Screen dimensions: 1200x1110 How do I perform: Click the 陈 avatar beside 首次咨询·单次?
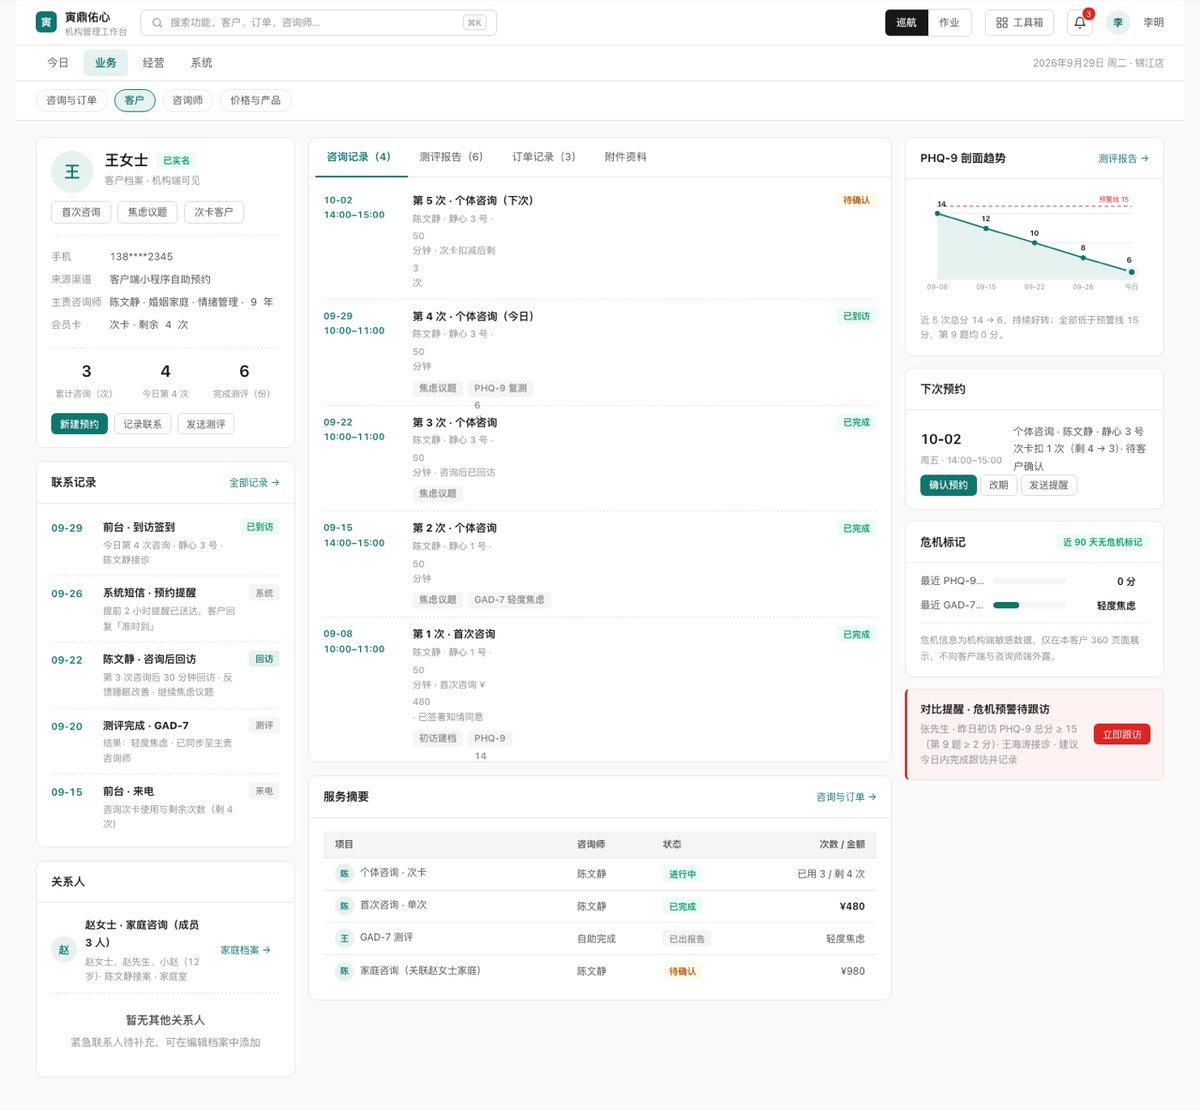pyautogui.click(x=344, y=906)
